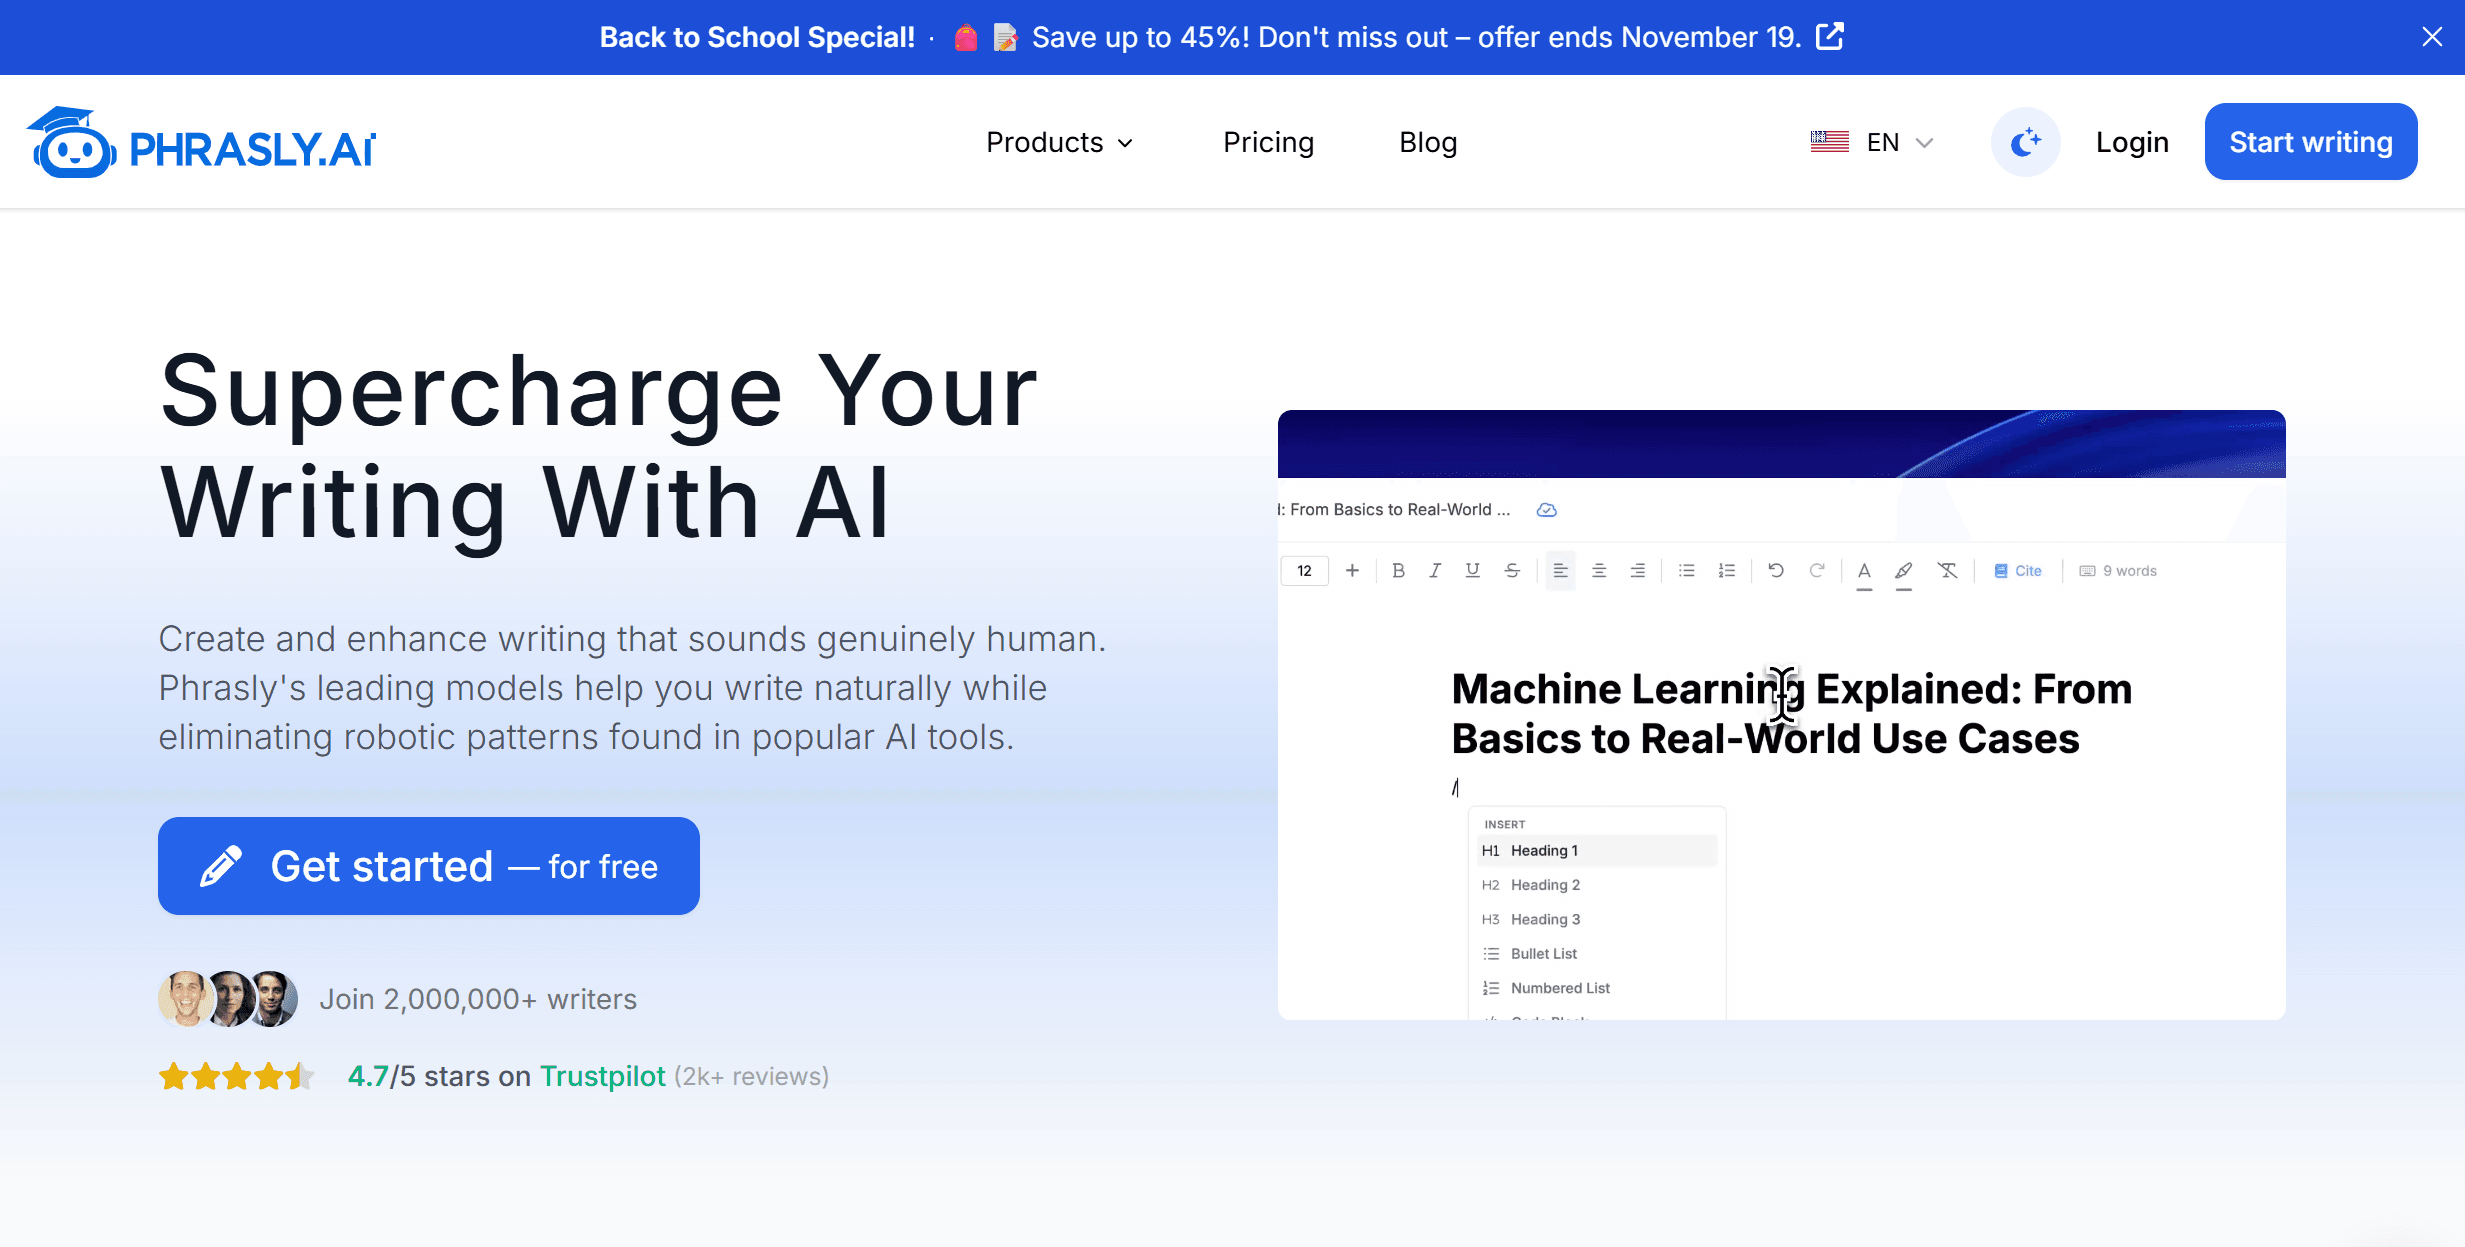Toggle bold formatting in the editor toolbar
This screenshot has height=1247, width=2465.
(1399, 570)
